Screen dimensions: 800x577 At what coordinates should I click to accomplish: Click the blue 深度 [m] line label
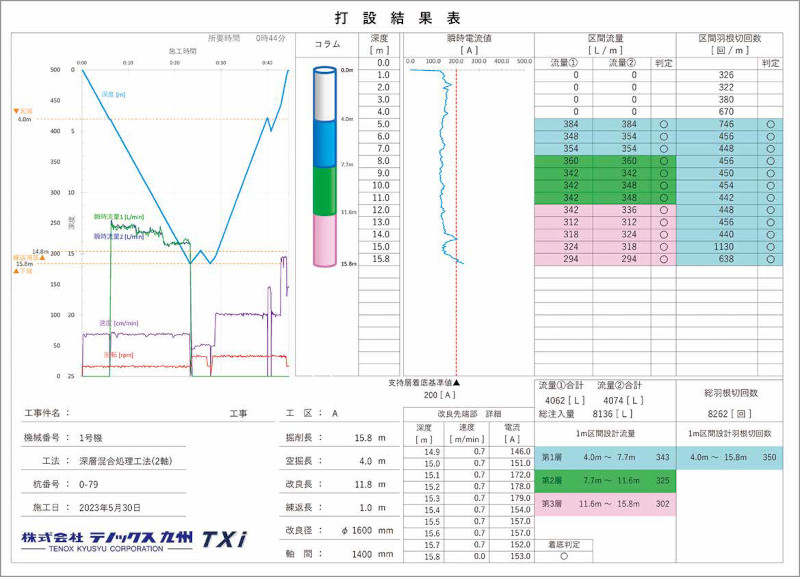click(113, 94)
